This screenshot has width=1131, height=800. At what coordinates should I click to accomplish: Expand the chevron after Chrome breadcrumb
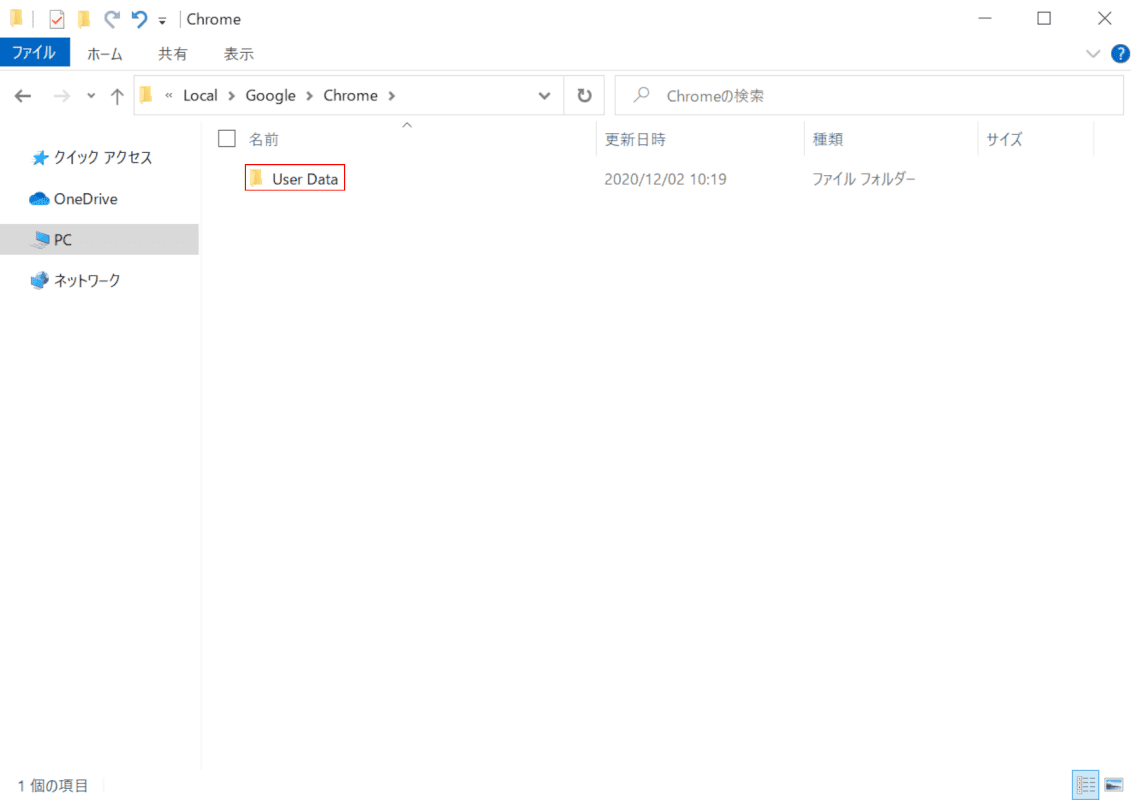pos(392,96)
